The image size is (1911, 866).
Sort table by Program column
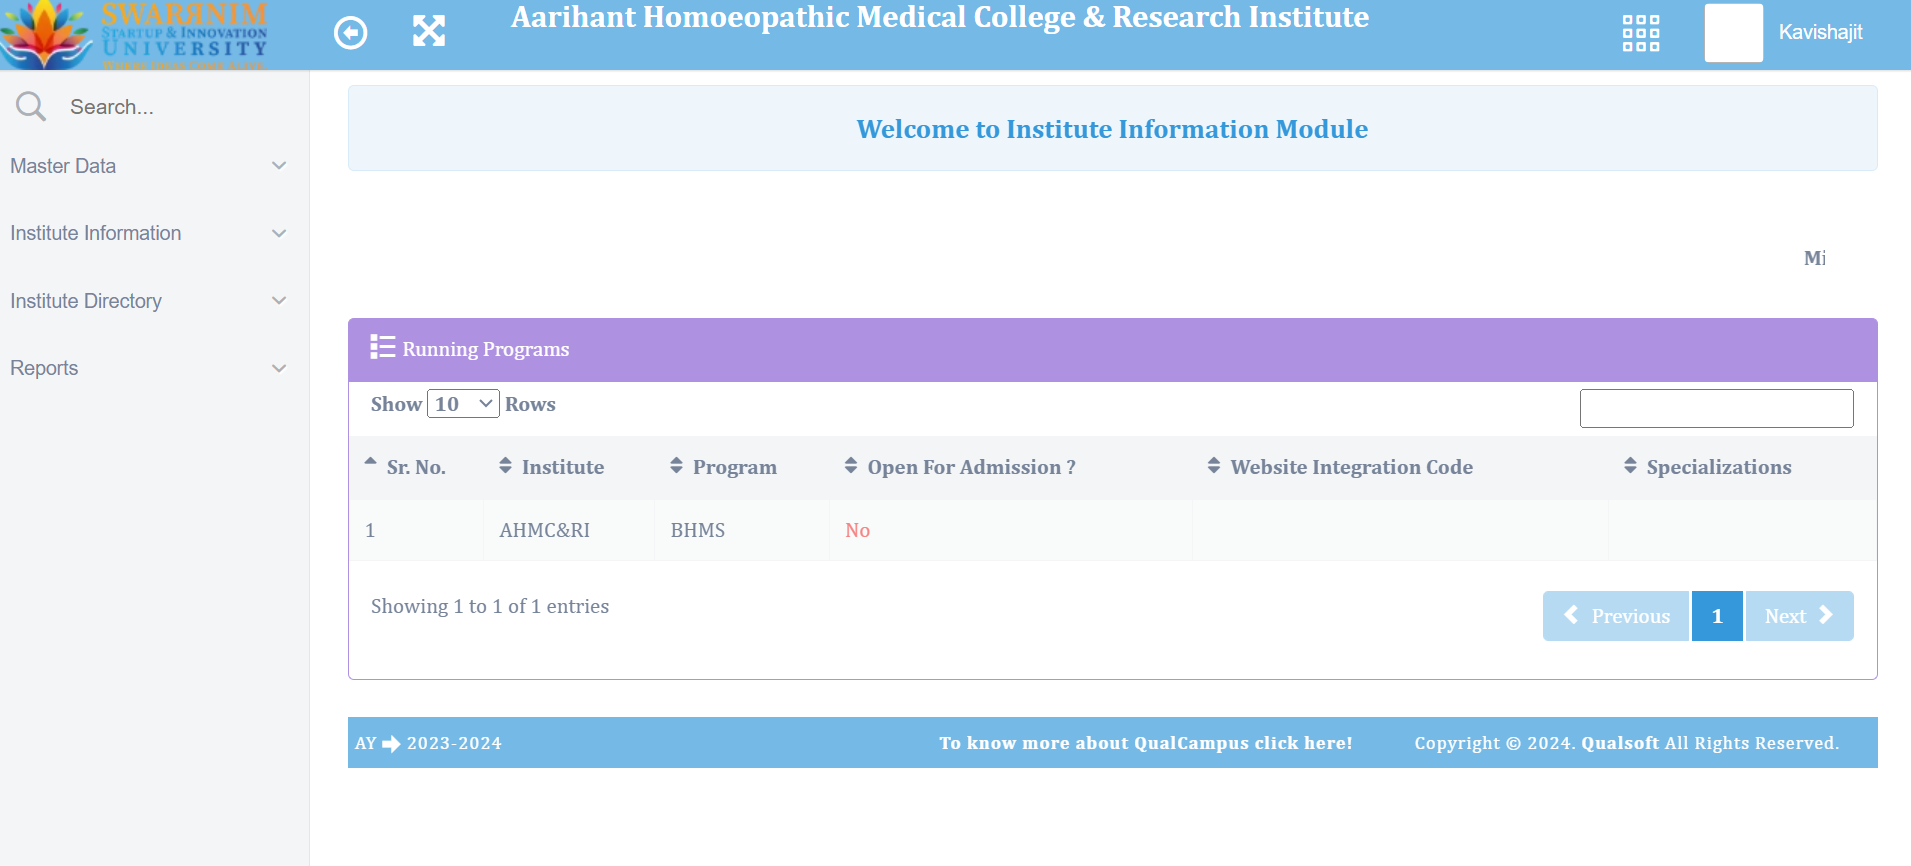[724, 467]
